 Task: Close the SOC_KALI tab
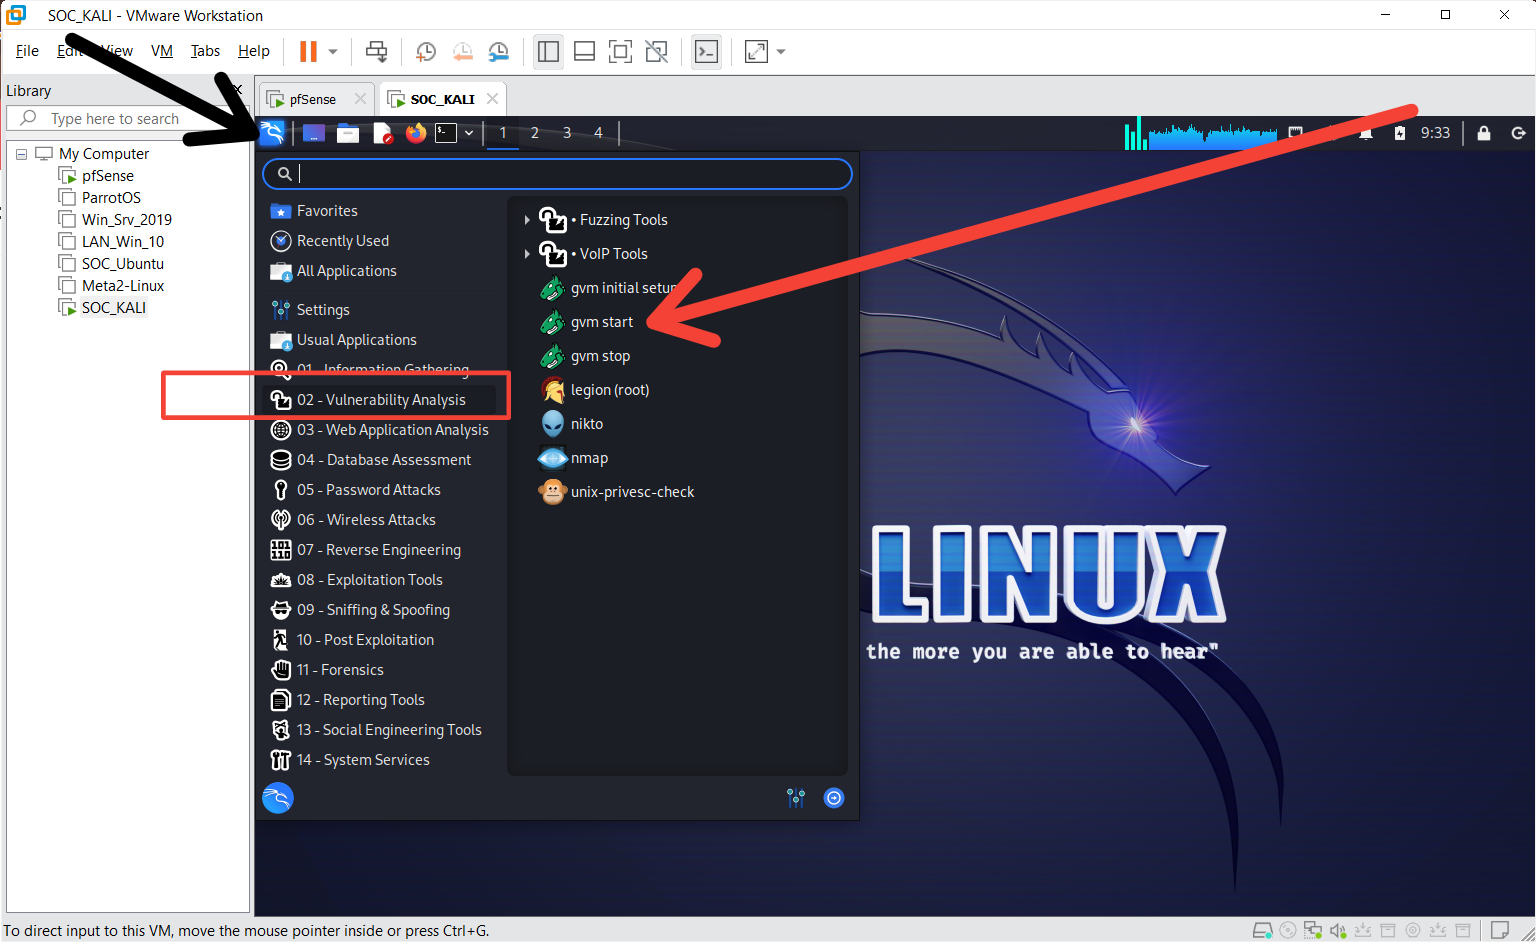click(x=492, y=98)
